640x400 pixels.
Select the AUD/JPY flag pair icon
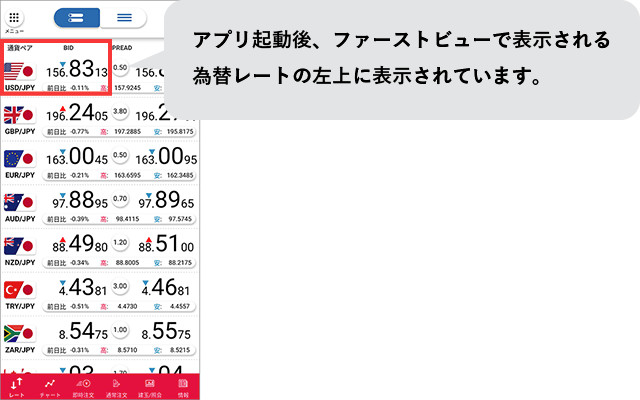[20, 203]
